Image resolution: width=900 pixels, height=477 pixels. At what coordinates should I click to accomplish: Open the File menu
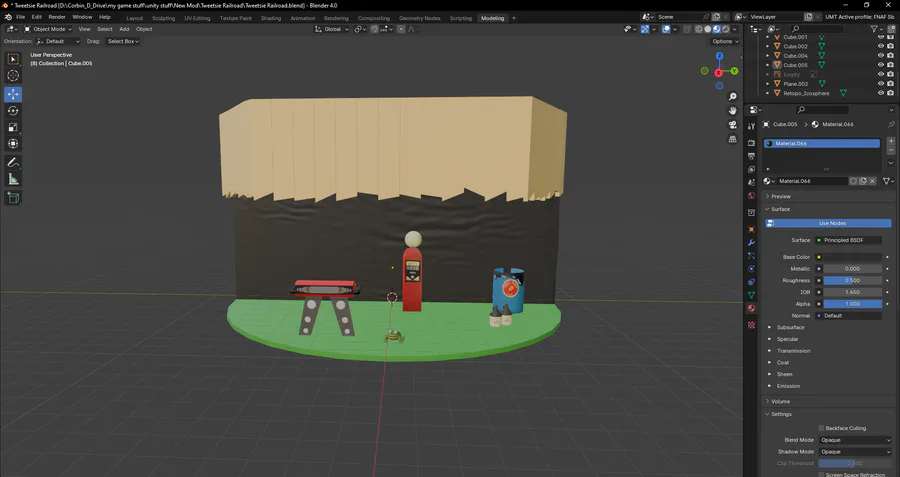(x=20, y=17)
